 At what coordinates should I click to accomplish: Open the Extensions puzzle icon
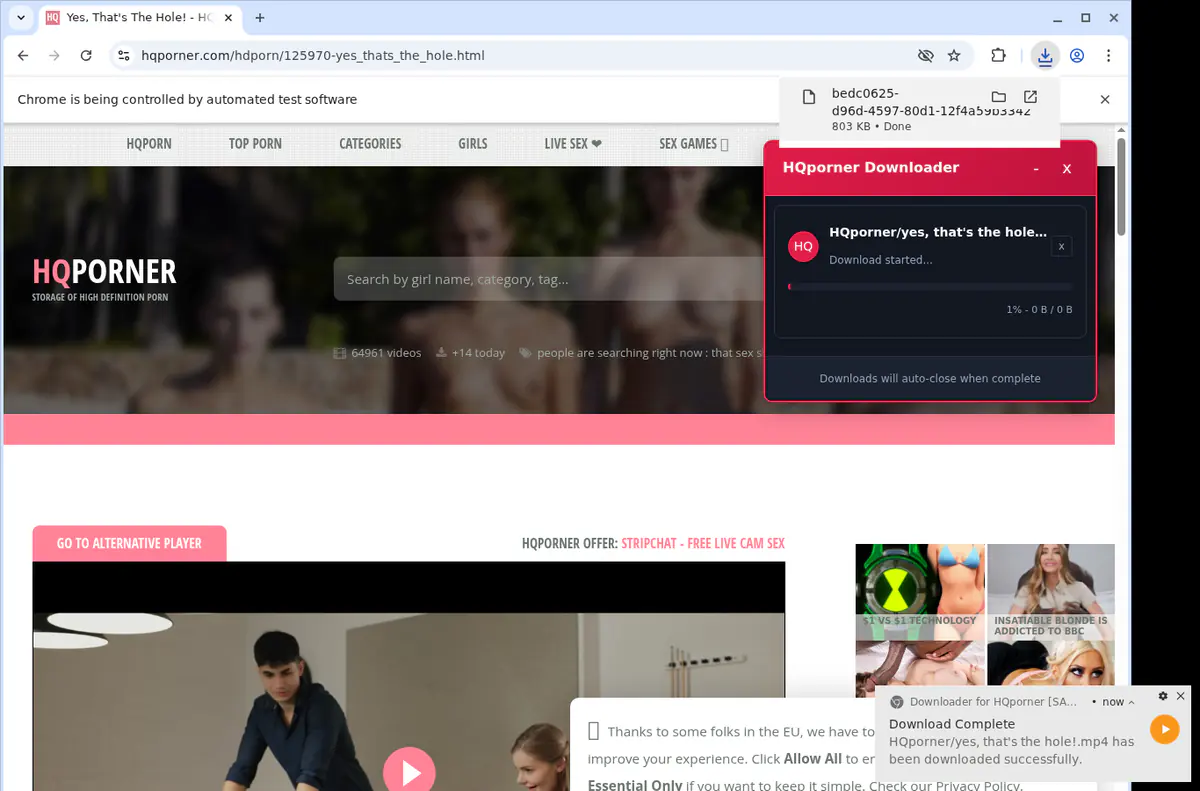[998, 56]
